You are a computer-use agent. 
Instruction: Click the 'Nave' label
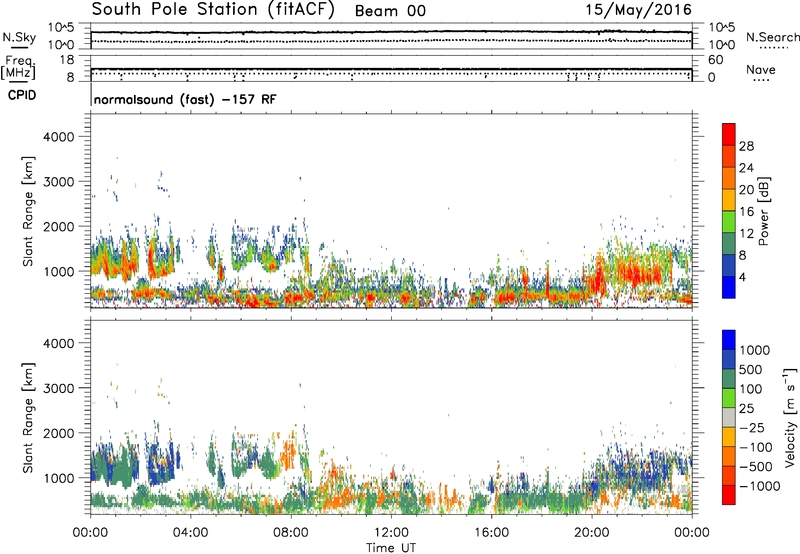tap(761, 69)
